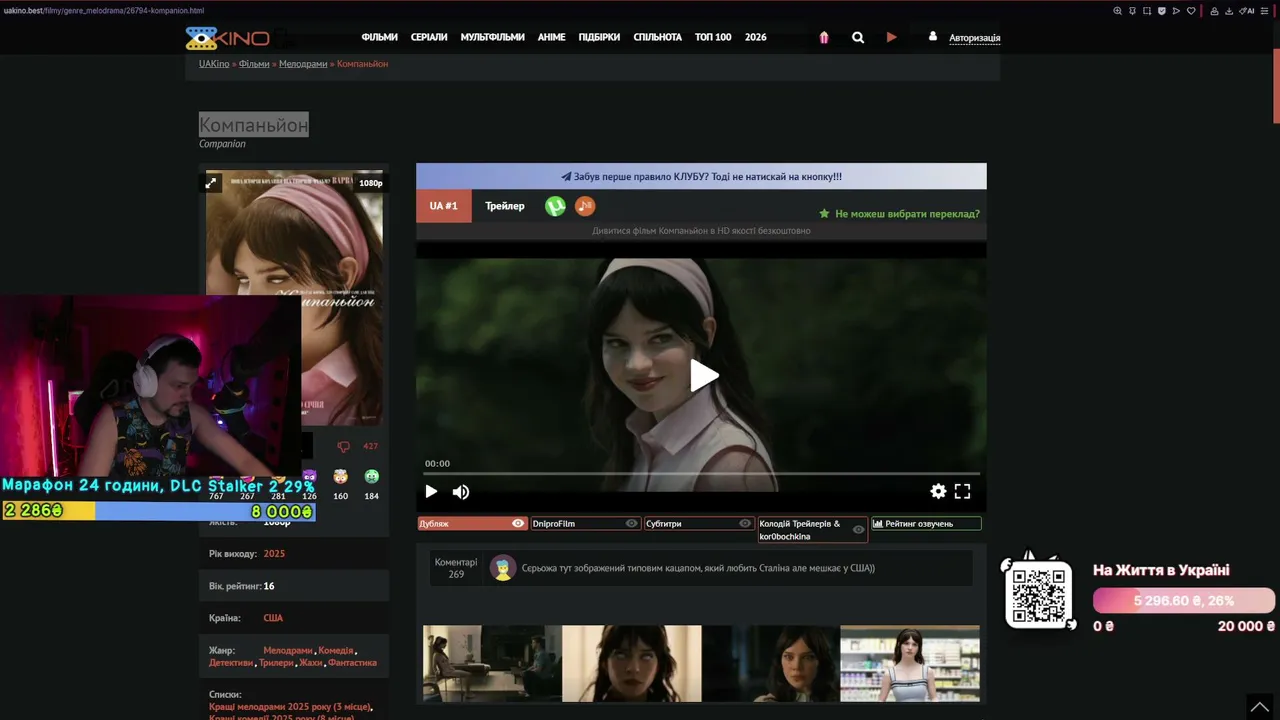Click the bottom-left play control

[432, 492]
